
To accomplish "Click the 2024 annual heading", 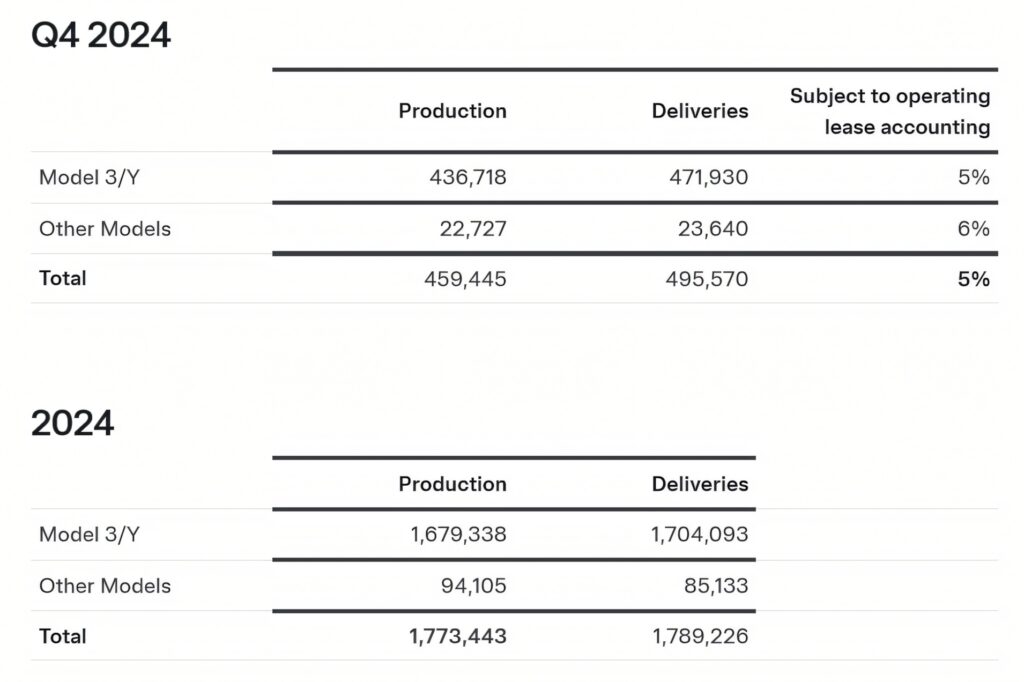I will [72, 423].
